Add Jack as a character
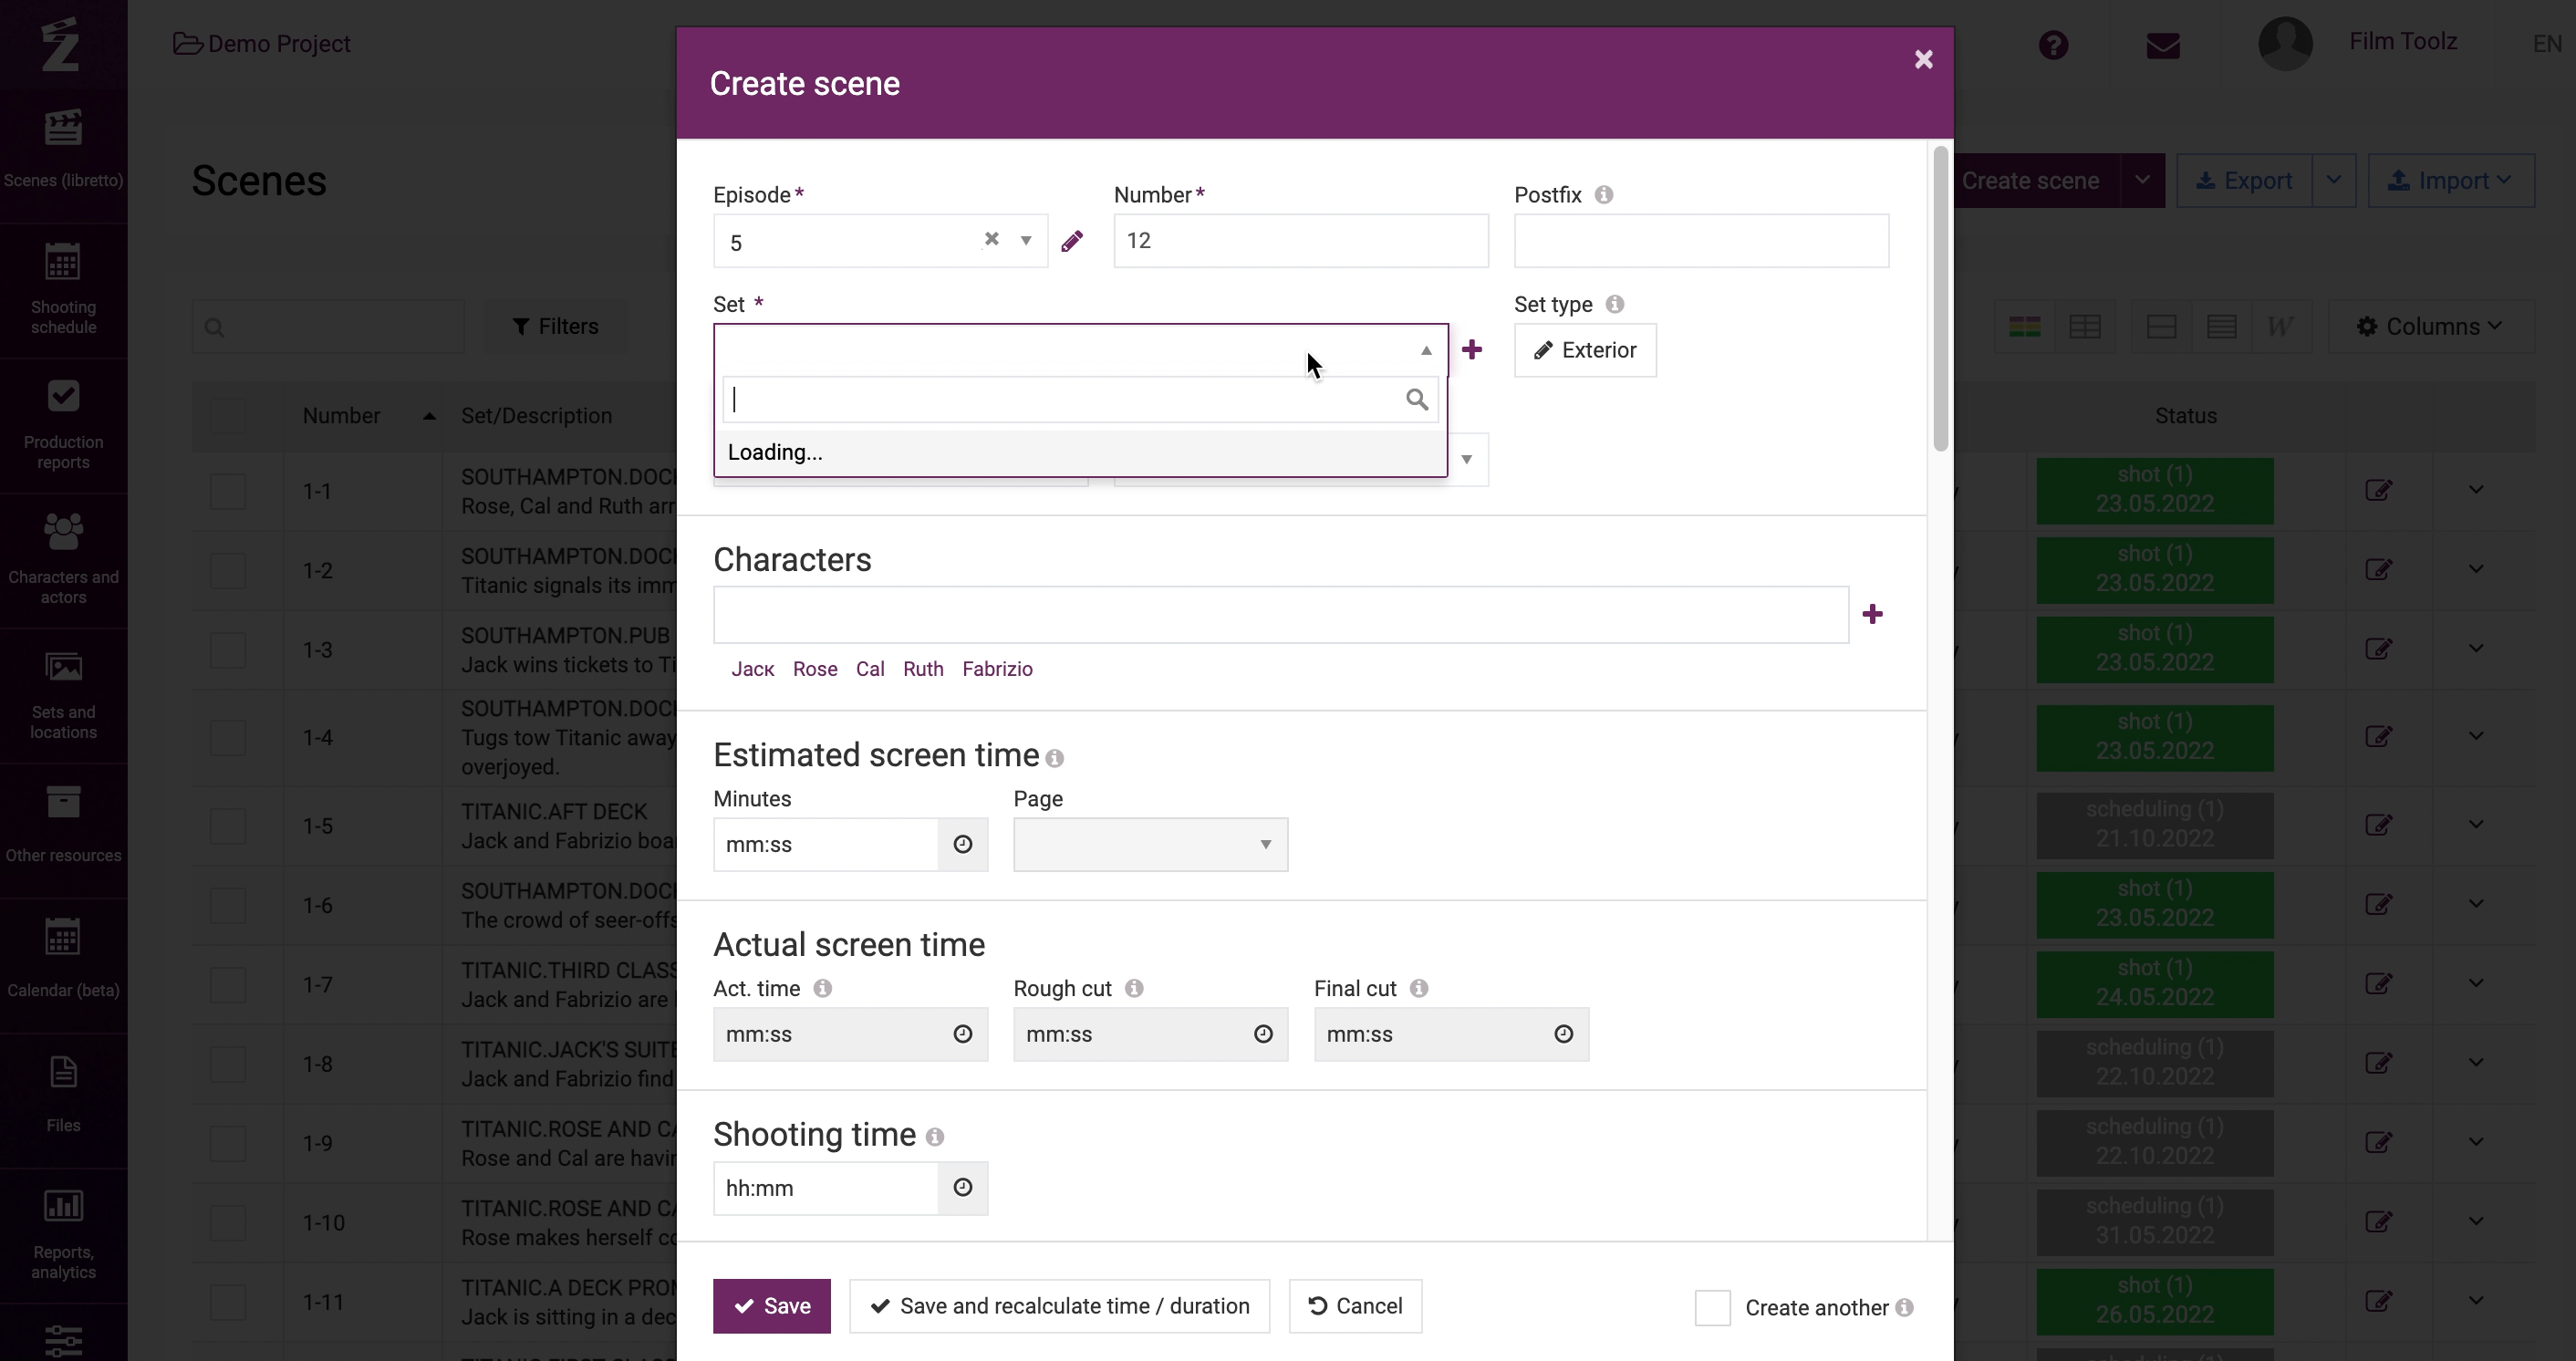Image resolution: width=2576 pixels, height=1361 pixels. (752, 669)
